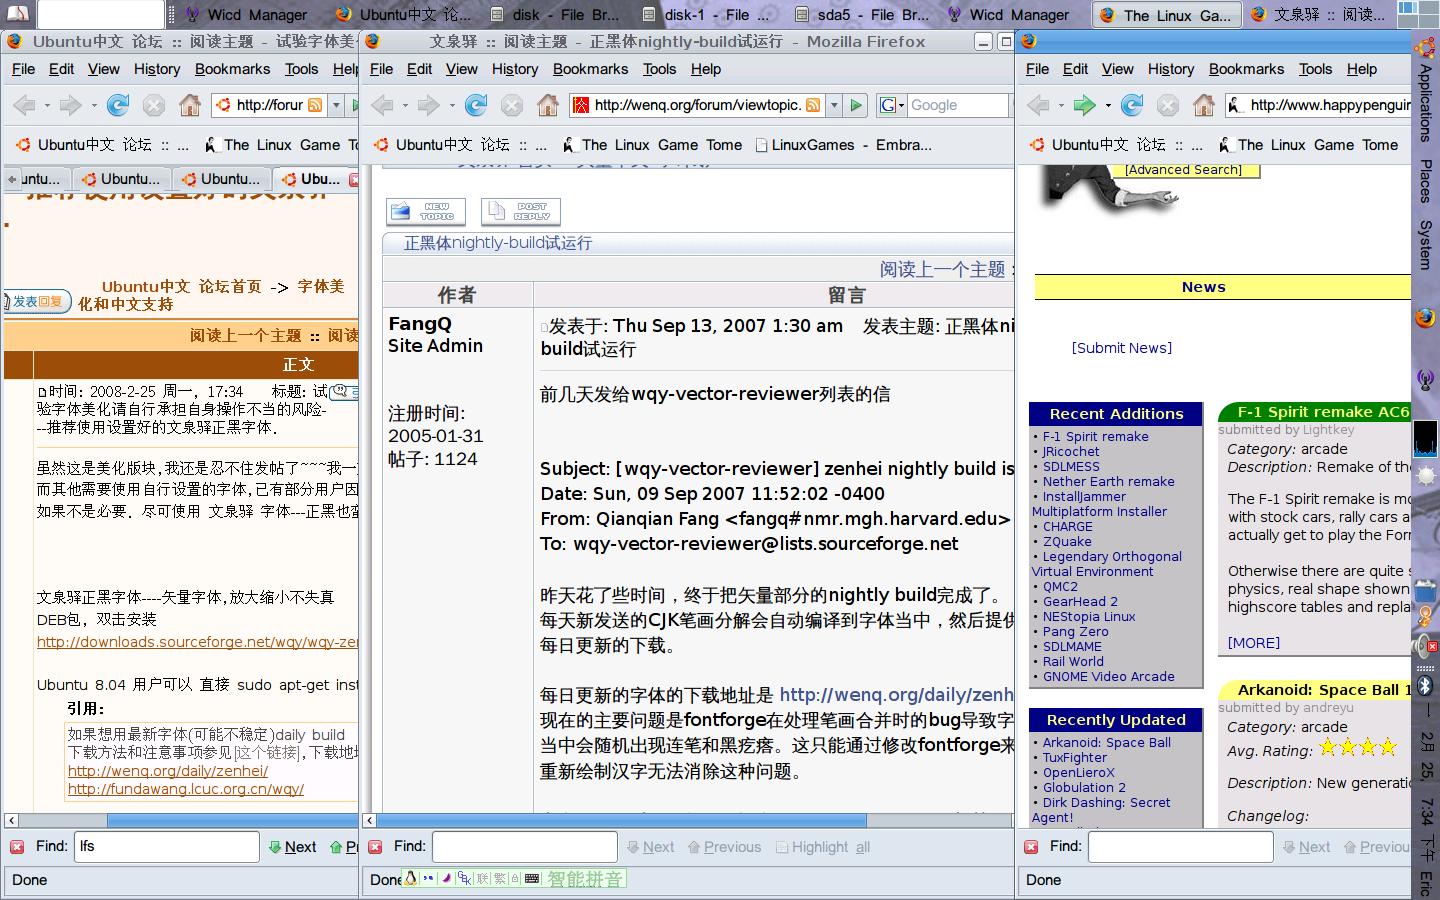This screenshot has width=1440, height=900.
Task: Close the find bar in middle window
Action: [375, 847]
